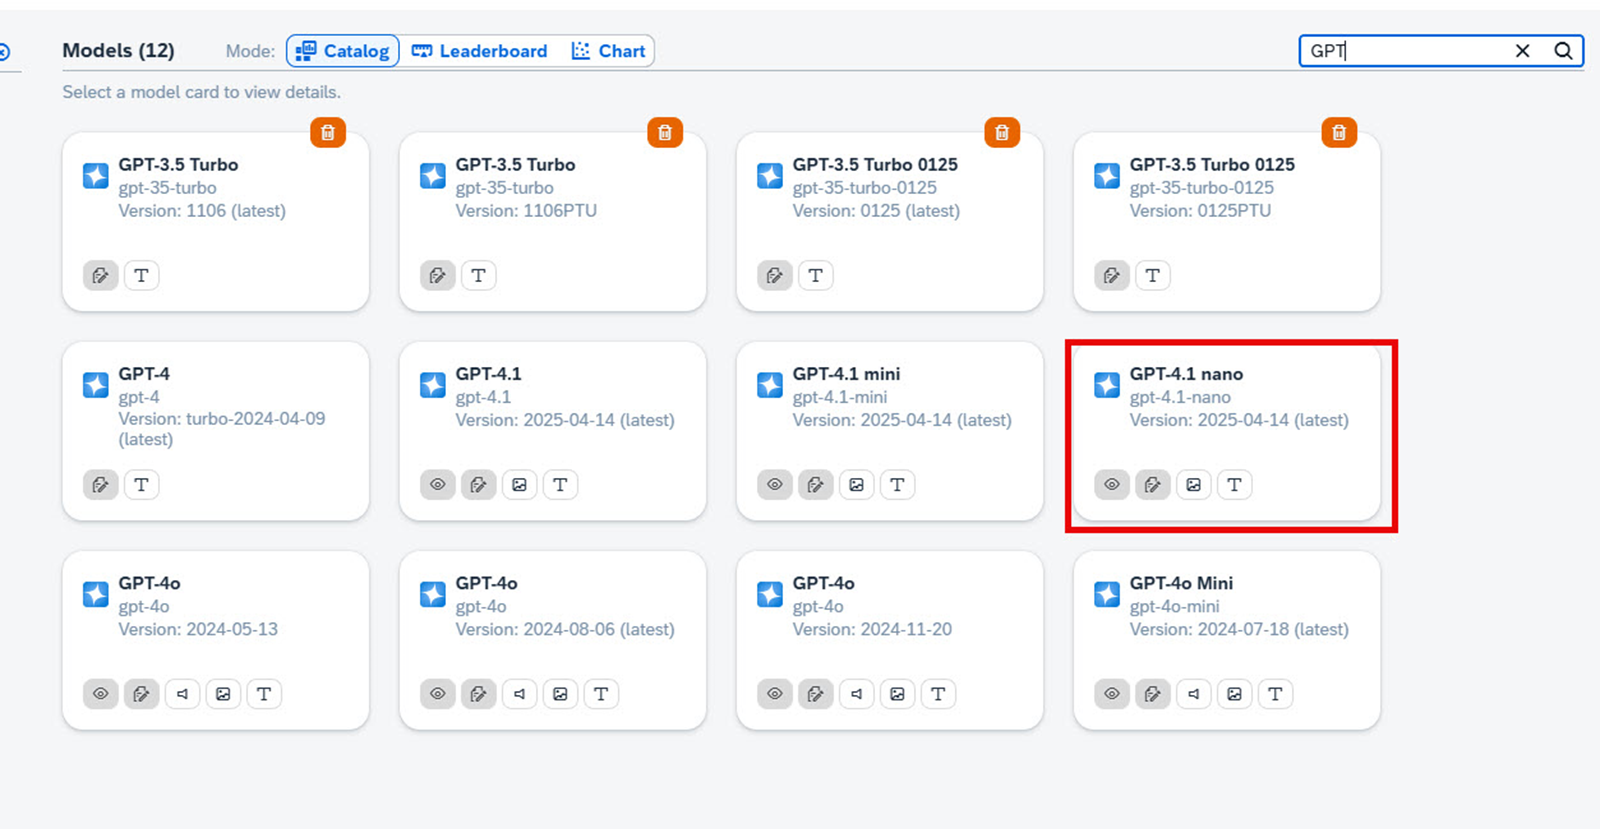This screenshot has width=1600, height=839.
Task: Open the GPT-3.5 Turbo 0125PTU card
Action: pyautogui.click(x=1227, y=222)
